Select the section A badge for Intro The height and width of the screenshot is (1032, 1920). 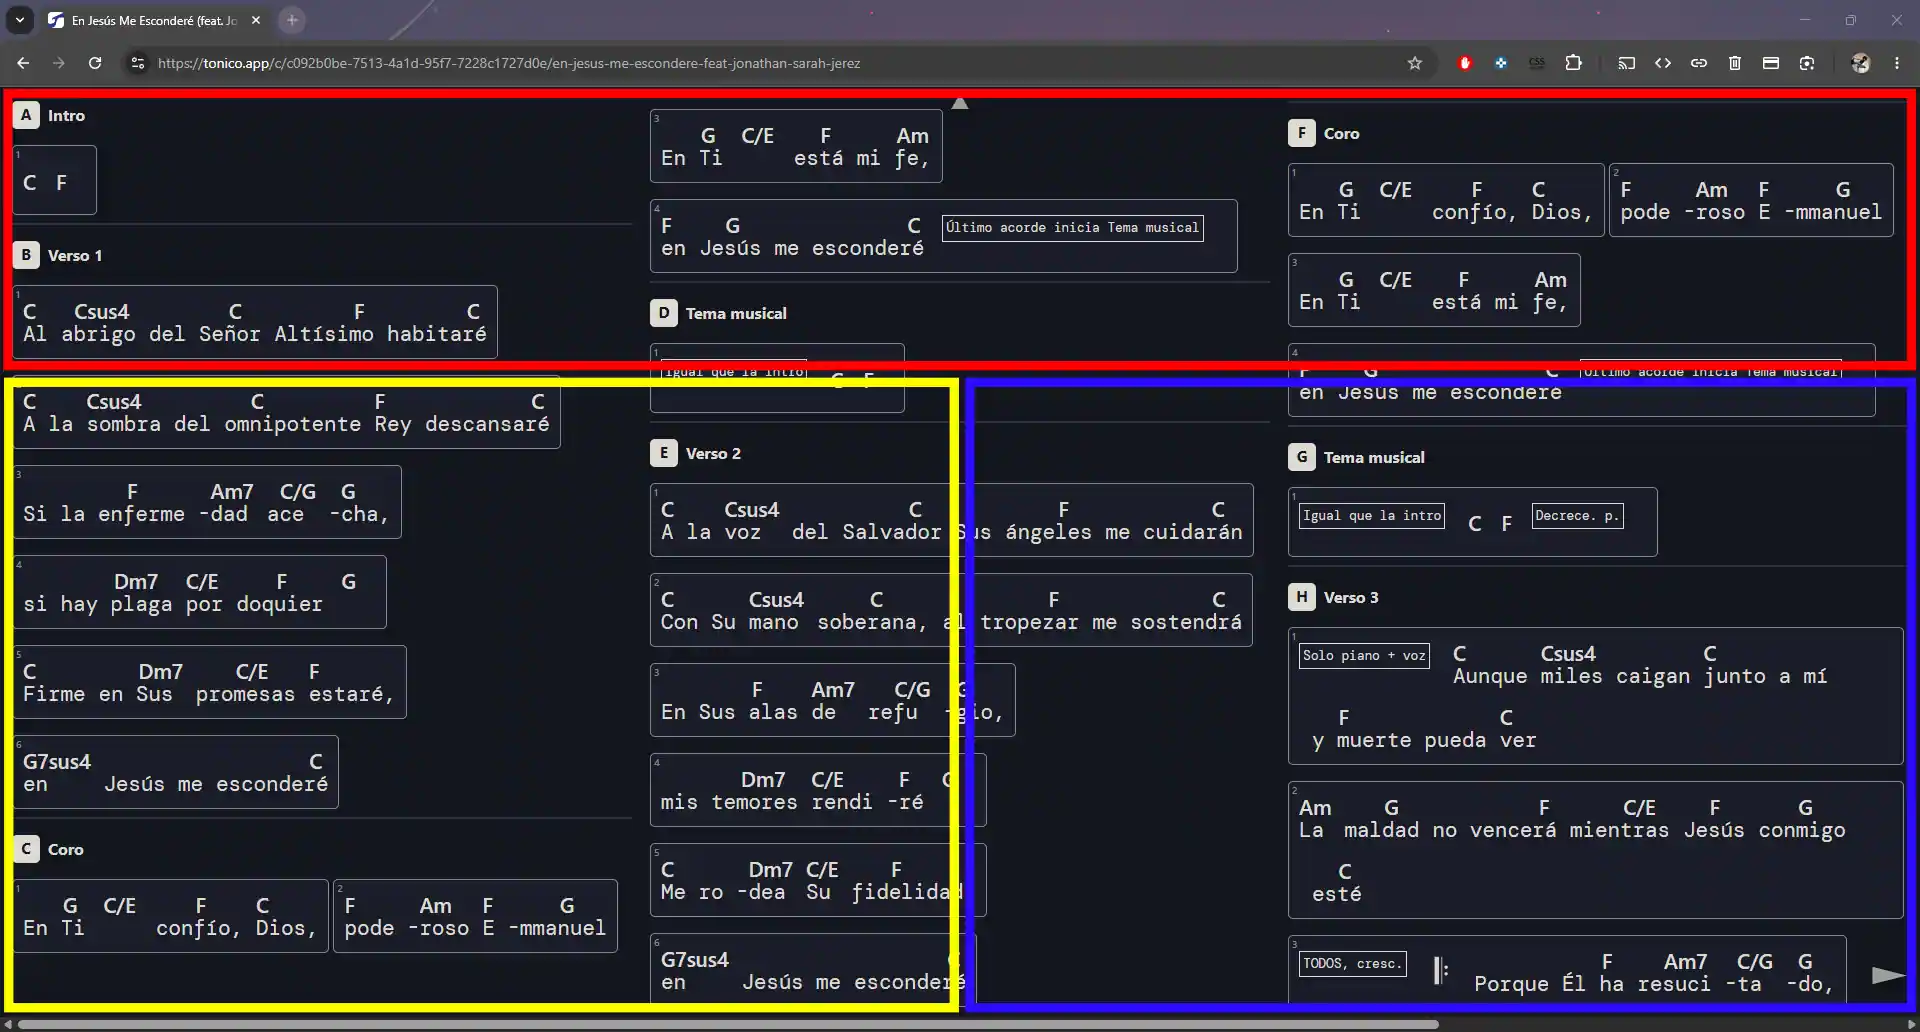tap(26, 115)
